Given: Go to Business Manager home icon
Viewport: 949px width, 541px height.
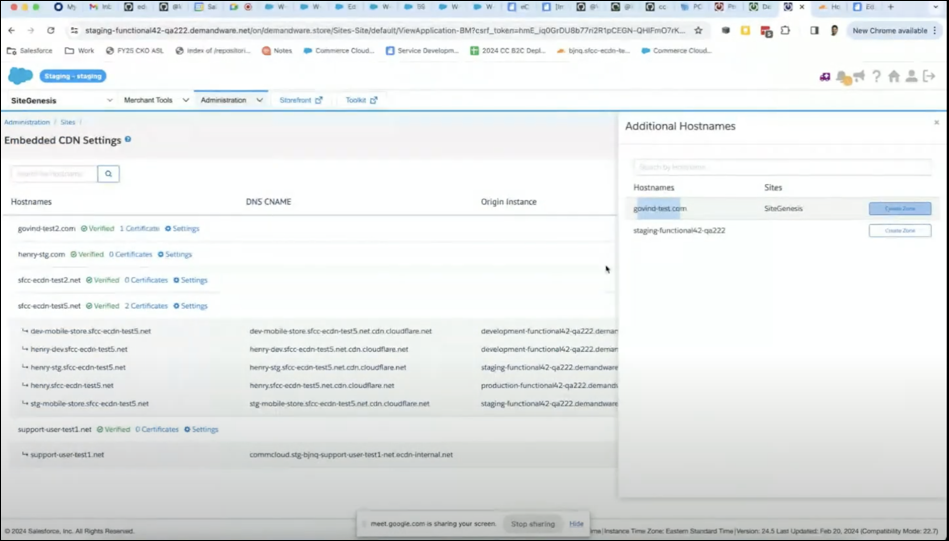Looking at the screenshot, I should click(x=894, y=76).
